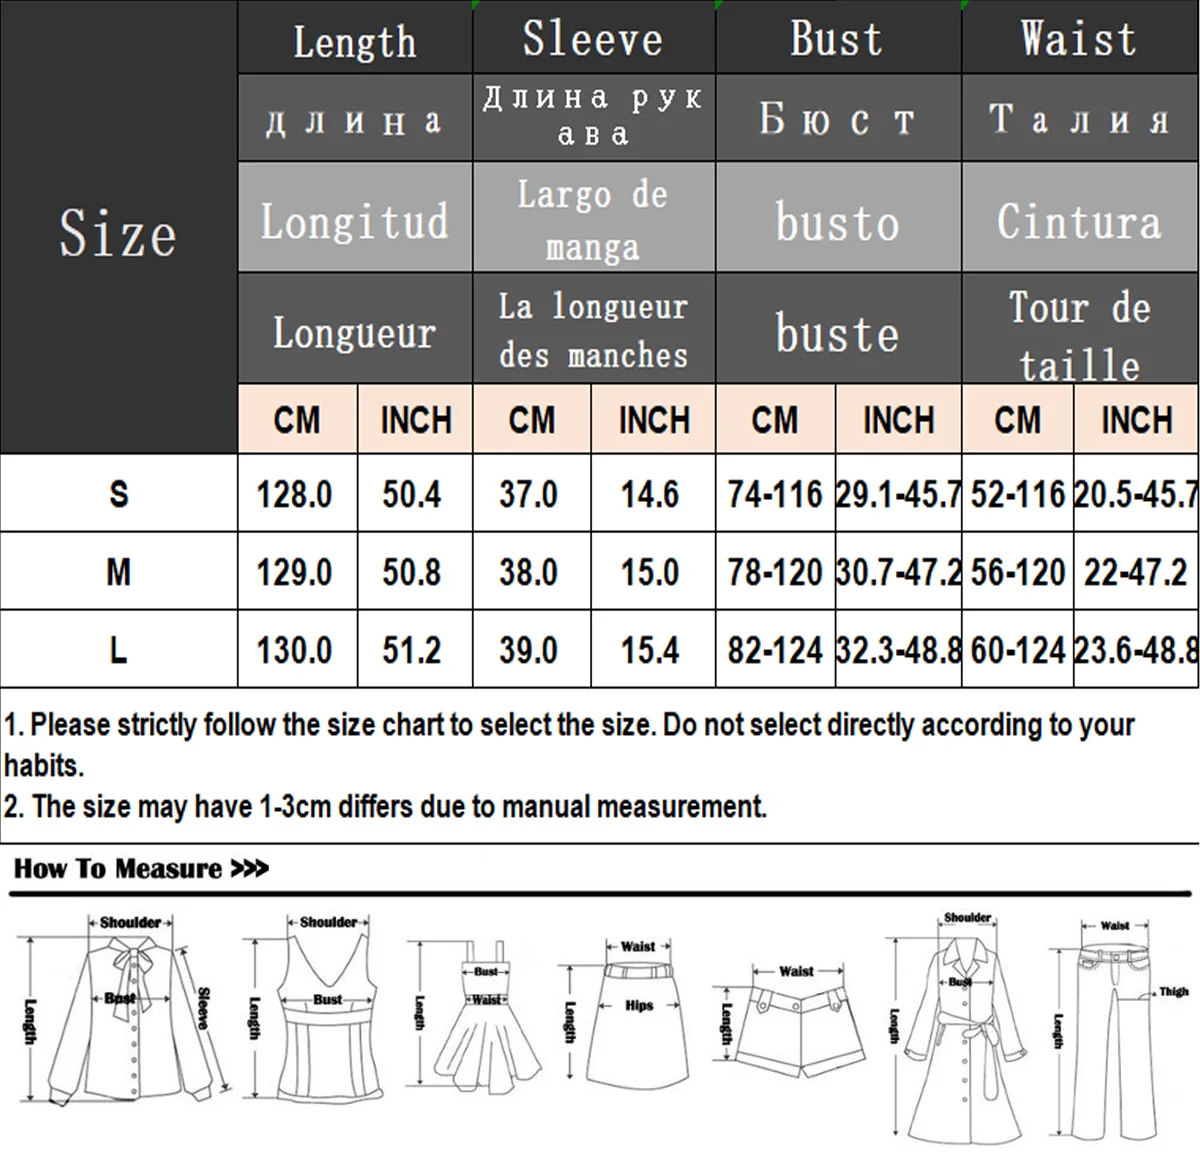Image resolution: width=1200 pixels, height=1159 pixels.
Task: Click the size S row label
Action: tap(118, 493)
